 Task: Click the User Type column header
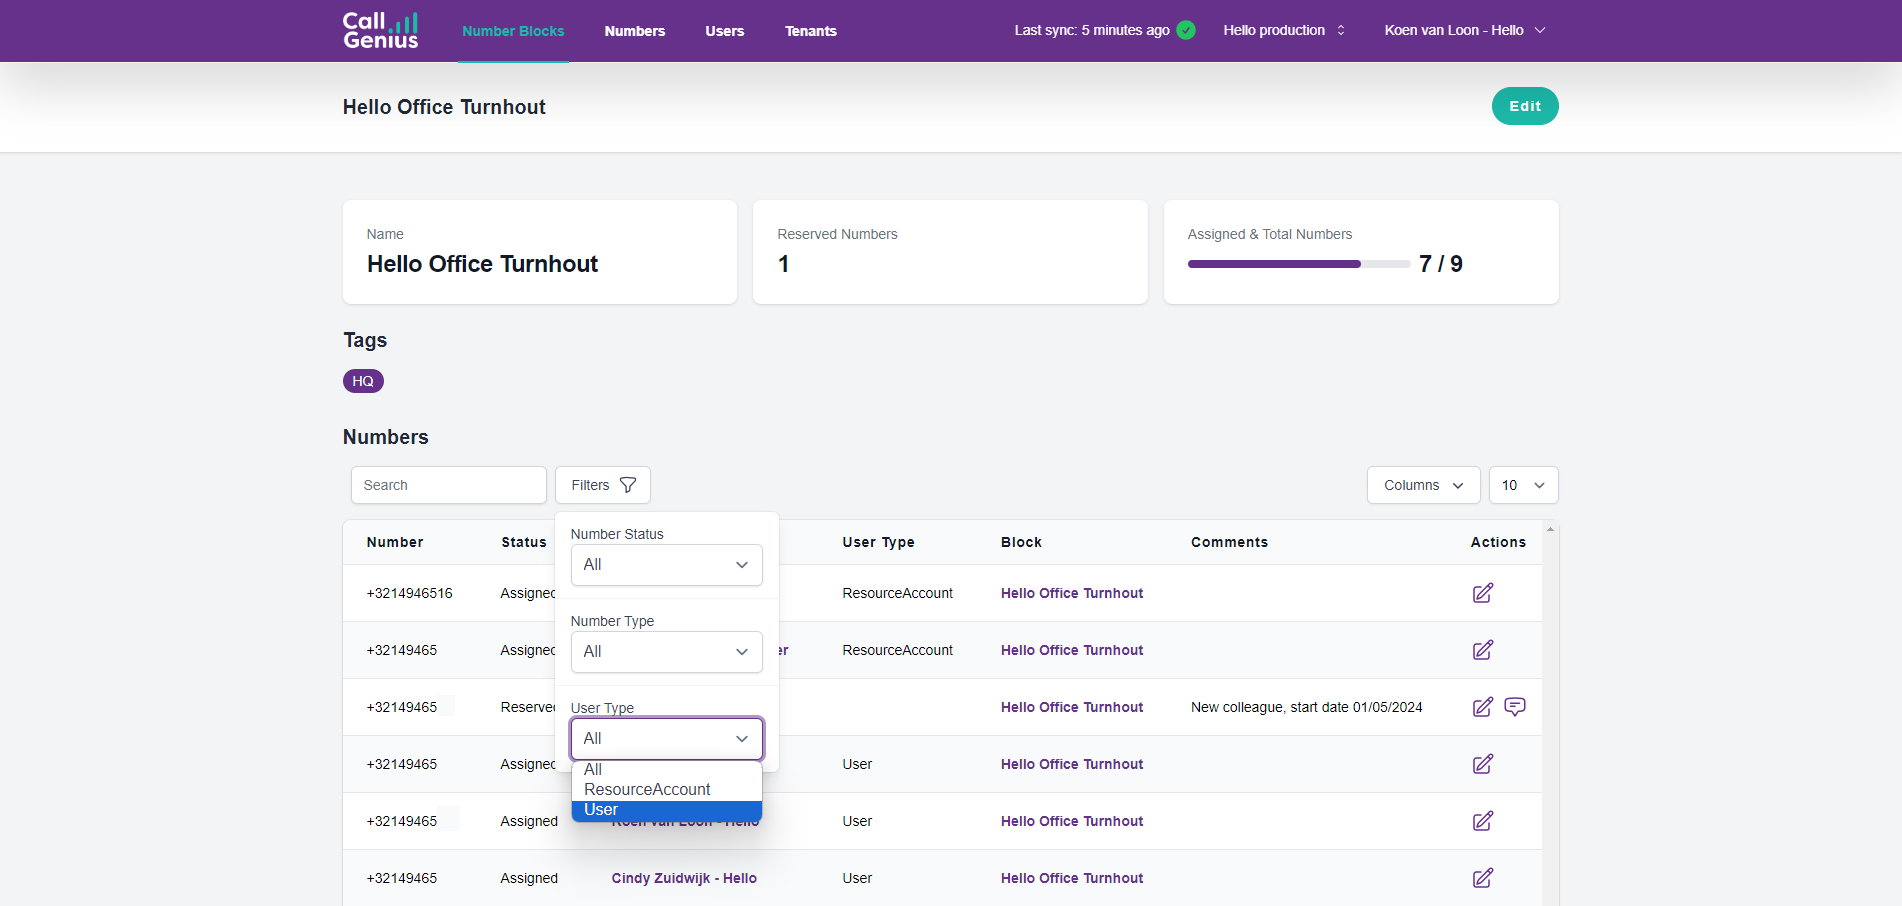pyautogui.click(x=878, y=542)
